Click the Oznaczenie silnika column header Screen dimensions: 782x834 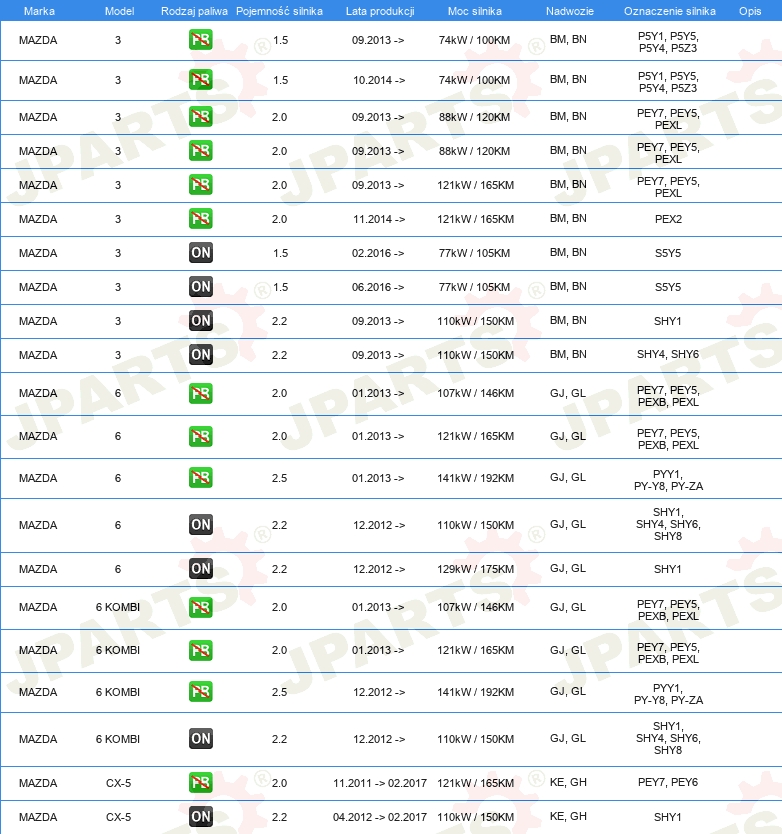[669, 11]
